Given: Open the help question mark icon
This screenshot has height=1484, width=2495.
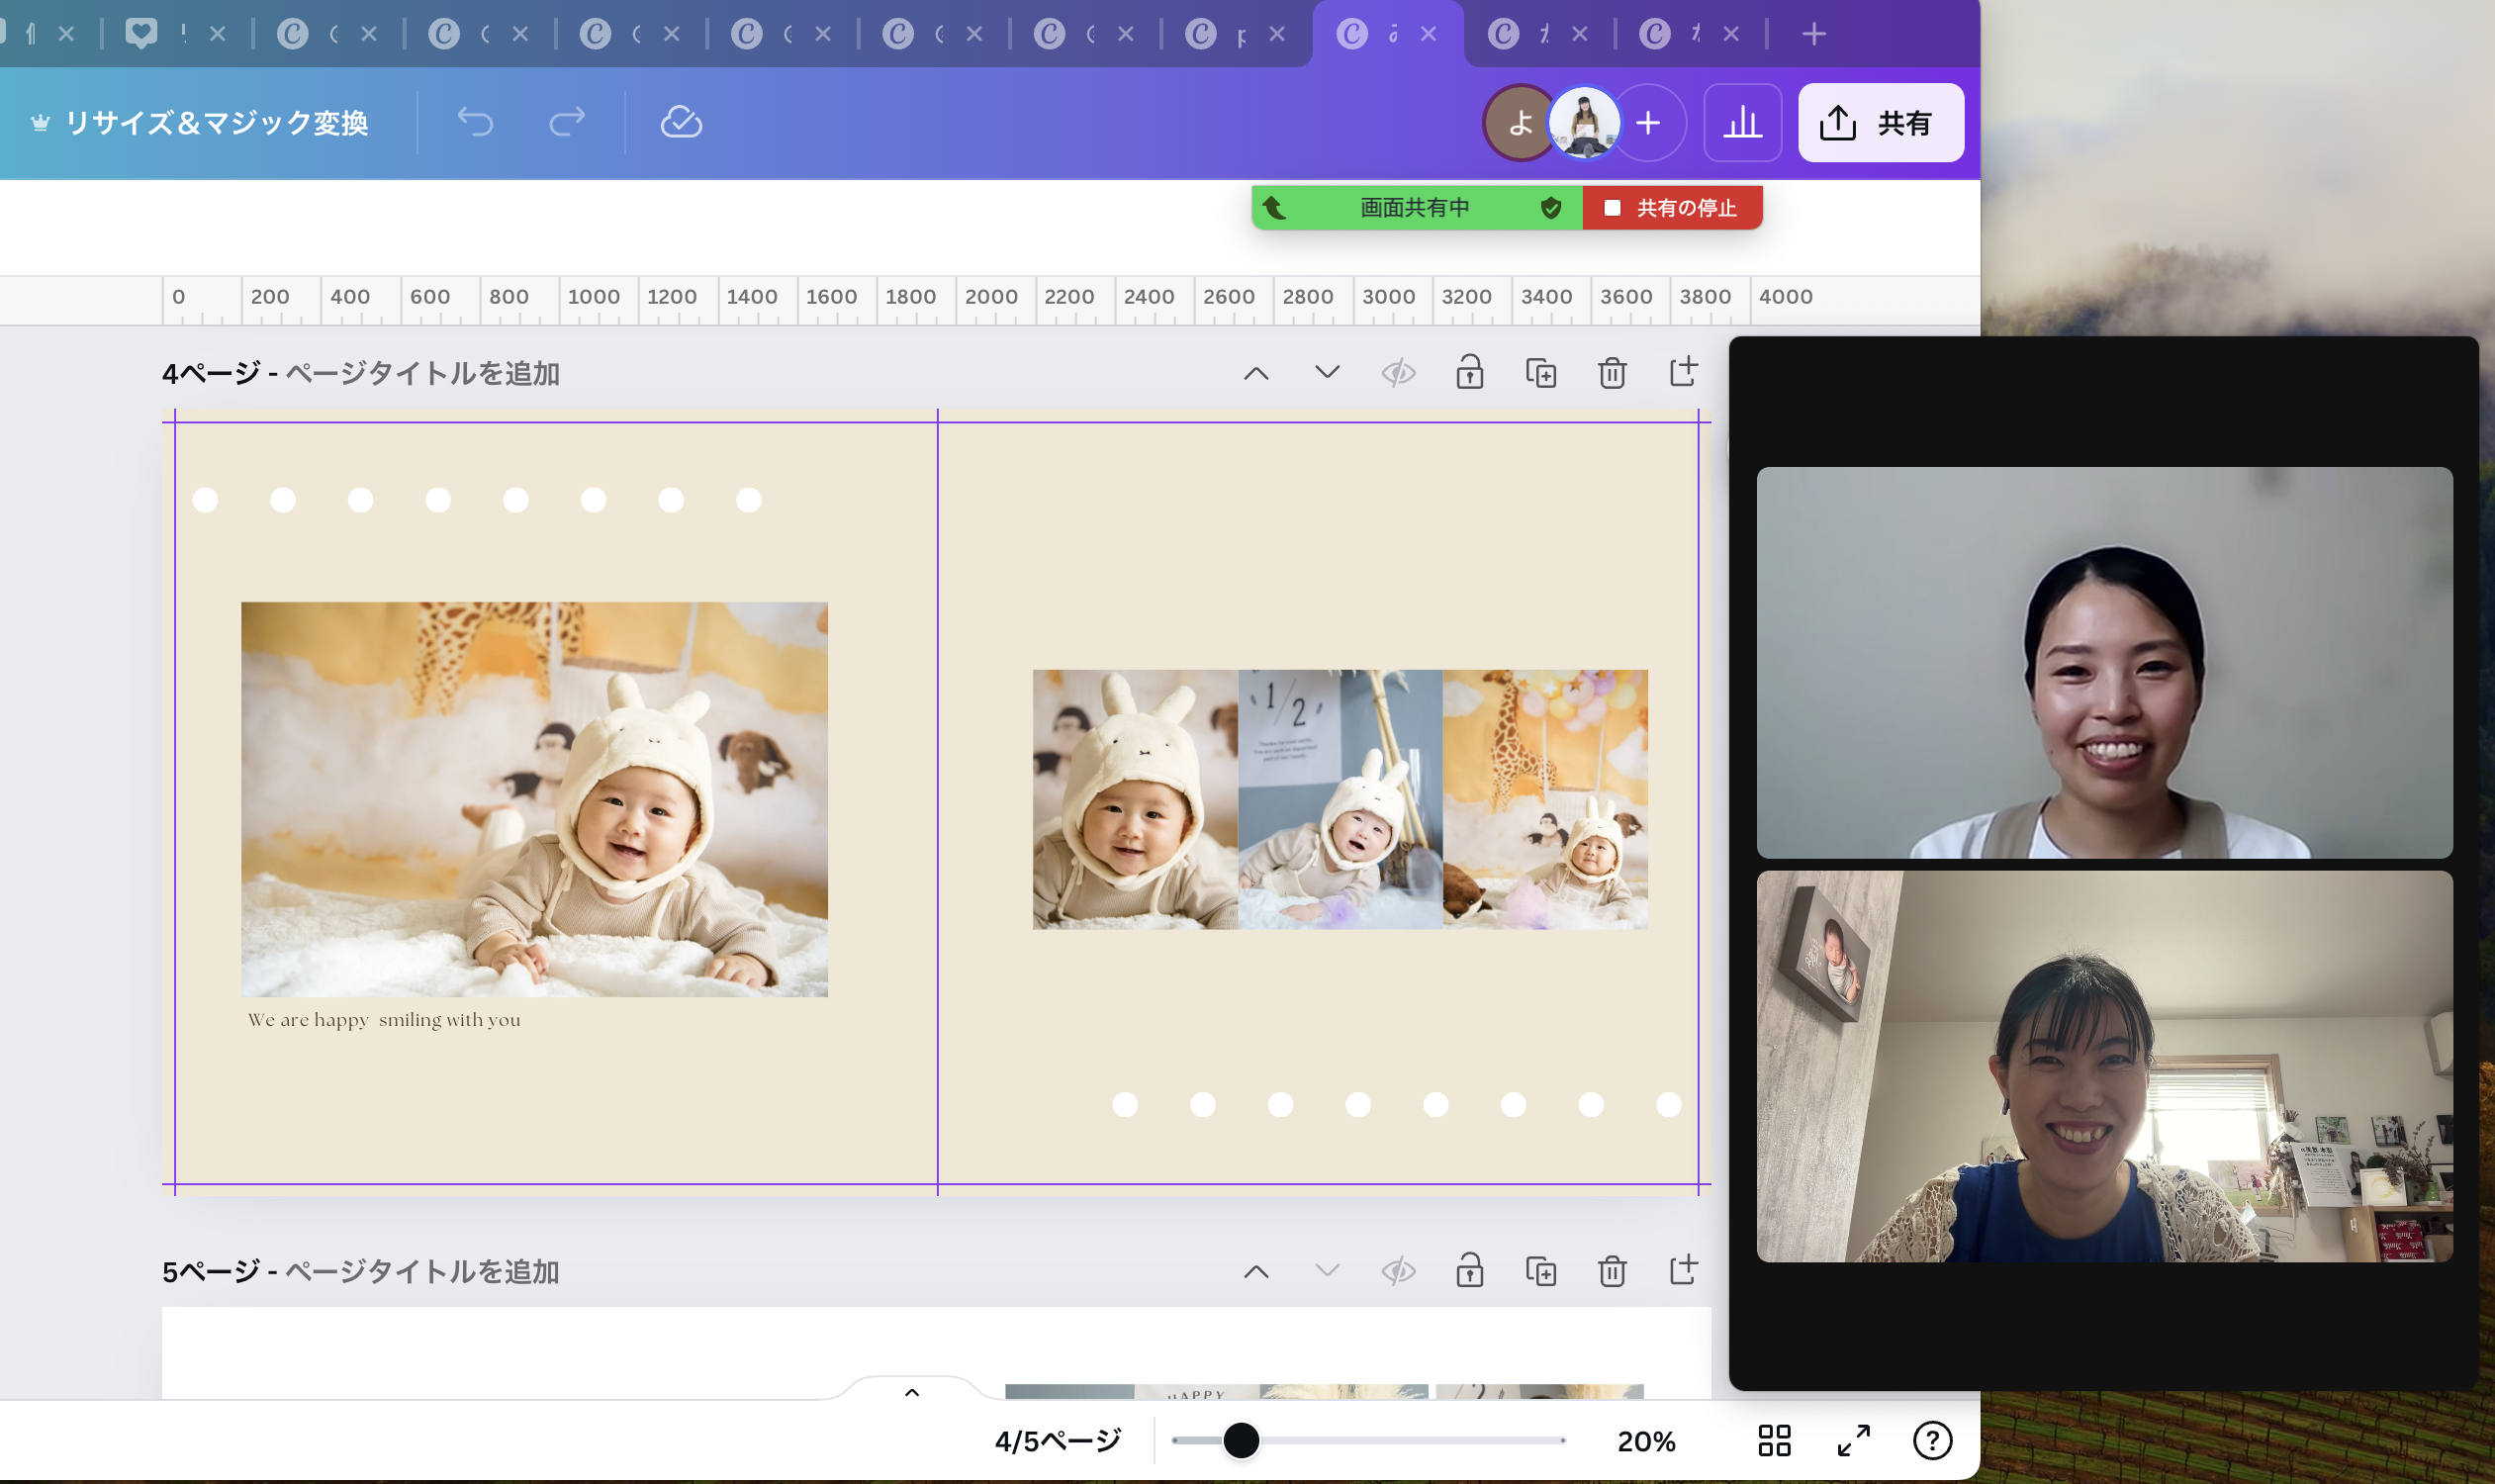Looking at the screenshot, I should click(1932, 1441).
